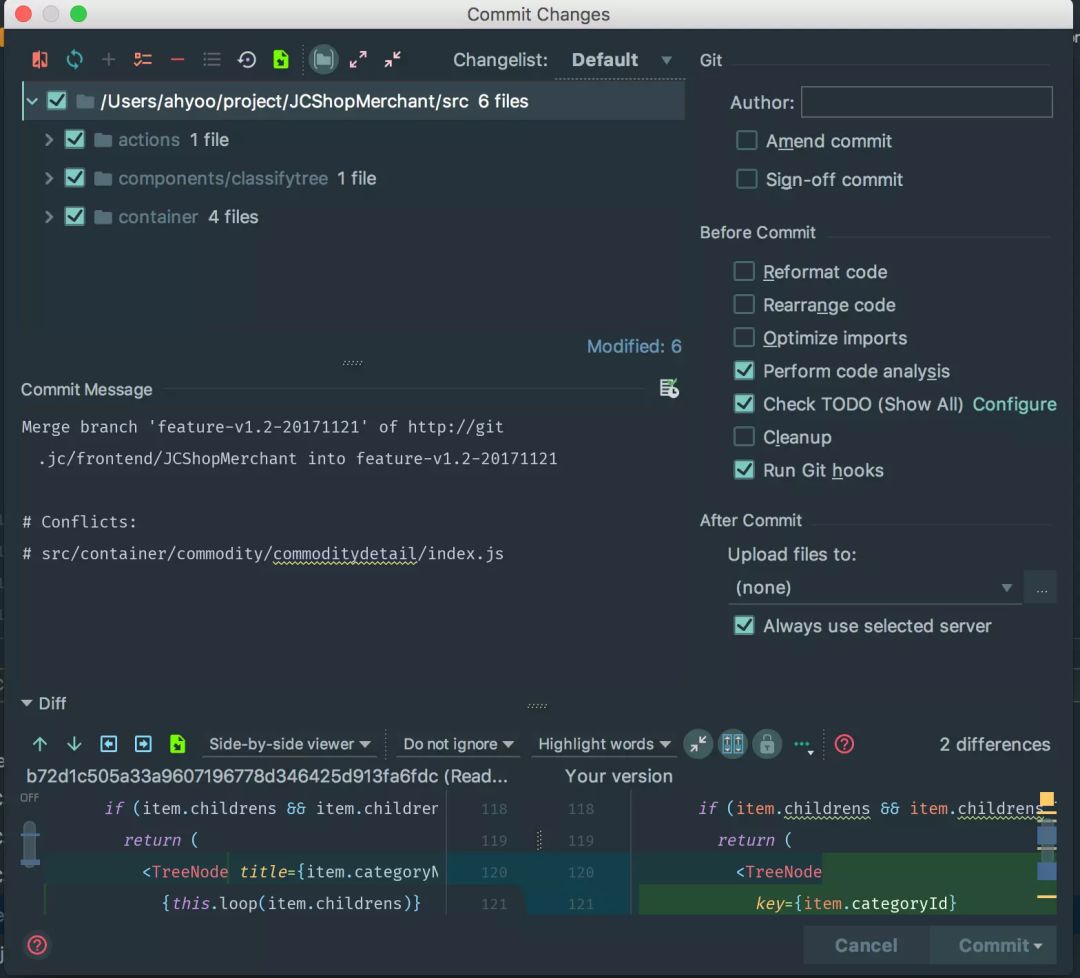Click the Show Diff icon in toolbar

[x=40, y=60]
